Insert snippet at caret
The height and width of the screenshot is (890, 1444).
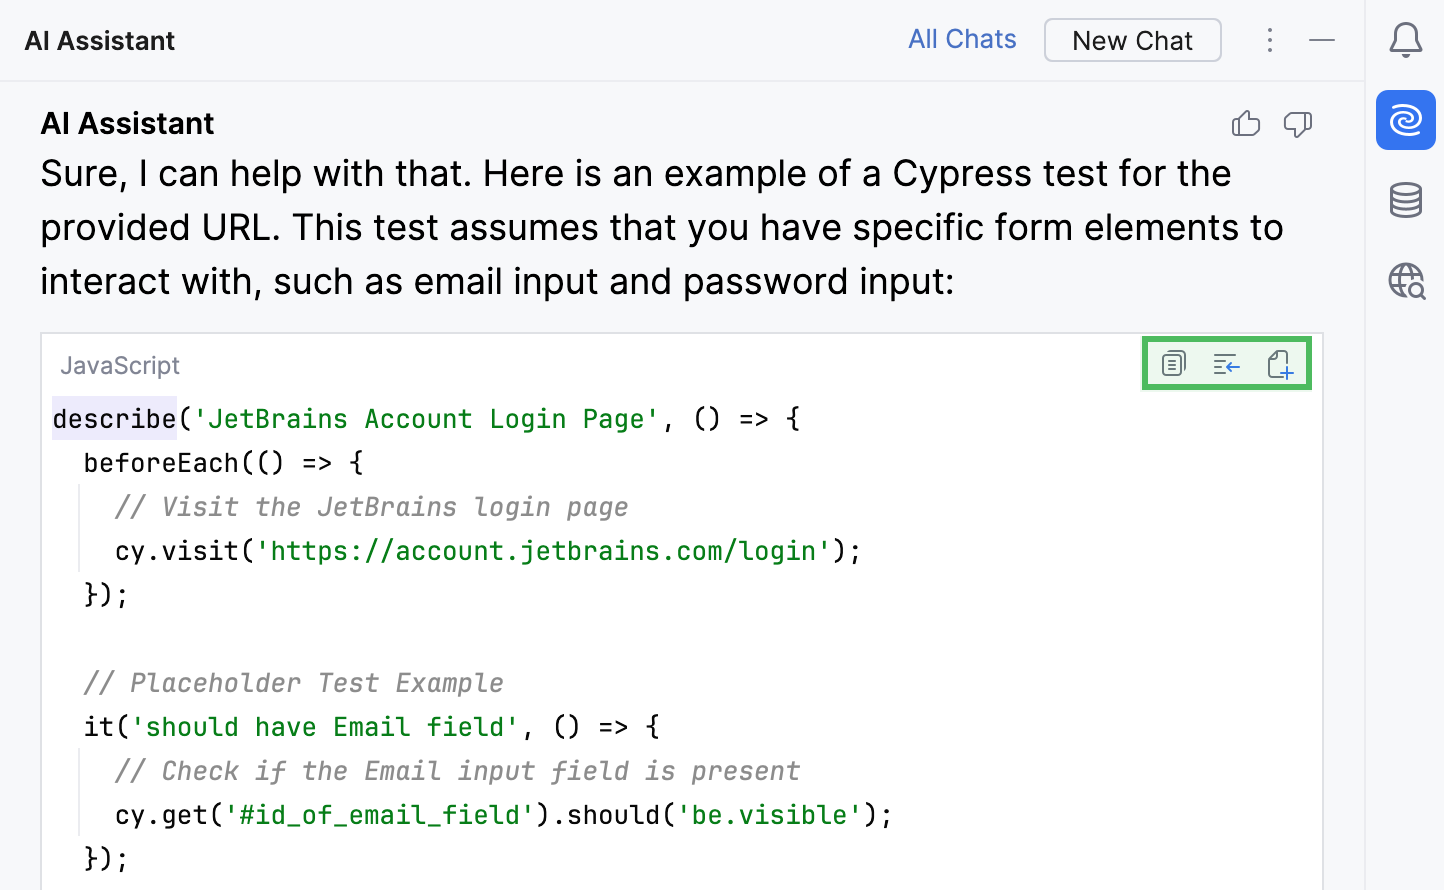(x=1226, y=364)
